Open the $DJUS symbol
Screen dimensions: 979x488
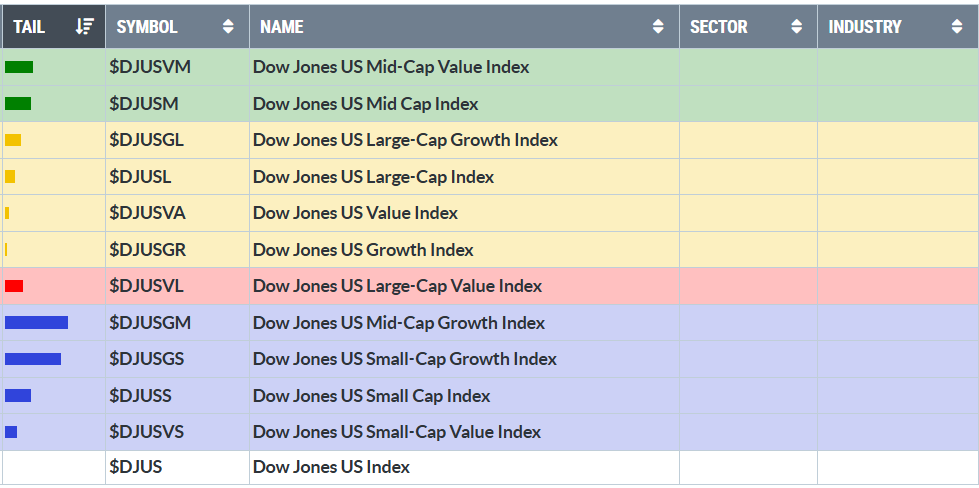[x=135, y=467]
